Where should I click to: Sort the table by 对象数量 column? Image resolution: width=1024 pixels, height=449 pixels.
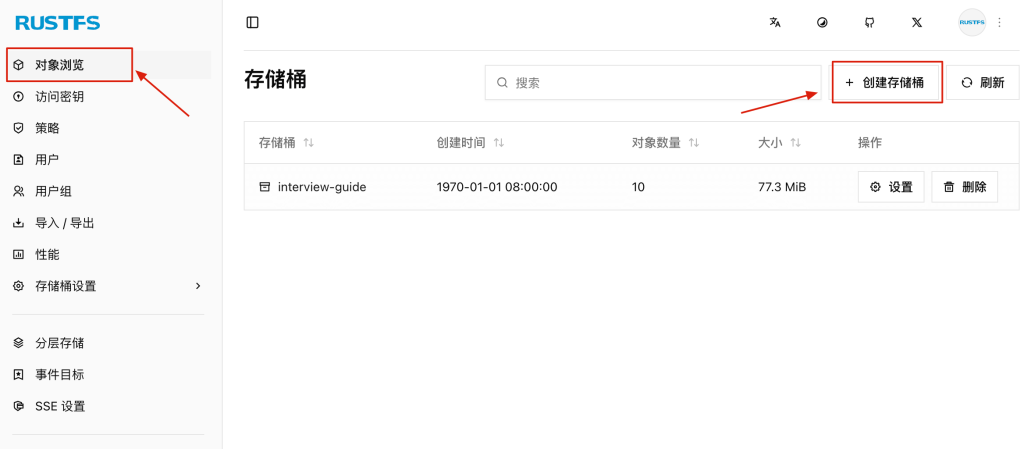pos(665,143)
